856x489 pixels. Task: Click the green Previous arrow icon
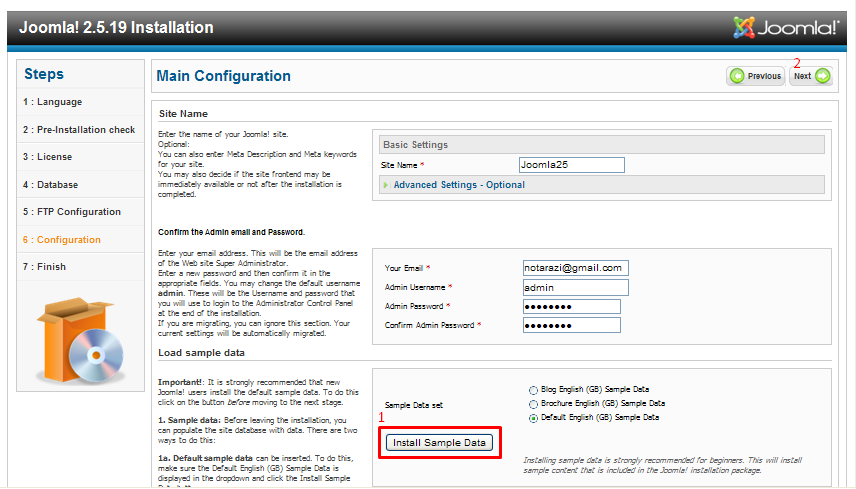tap(737, 76)
